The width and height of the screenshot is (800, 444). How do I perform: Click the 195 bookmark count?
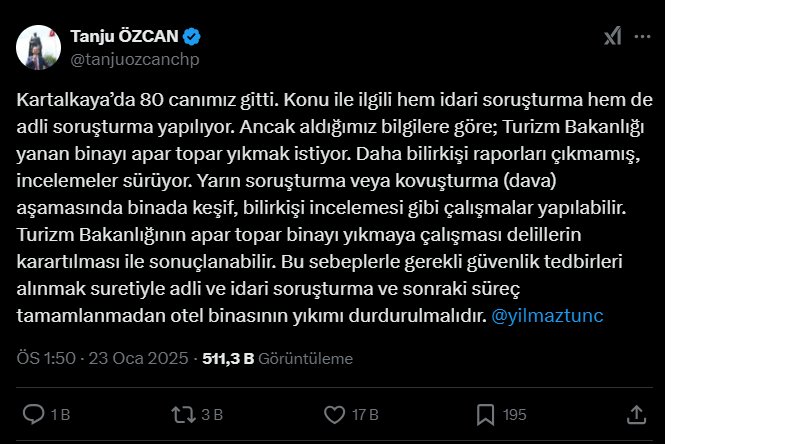[515, 415]
